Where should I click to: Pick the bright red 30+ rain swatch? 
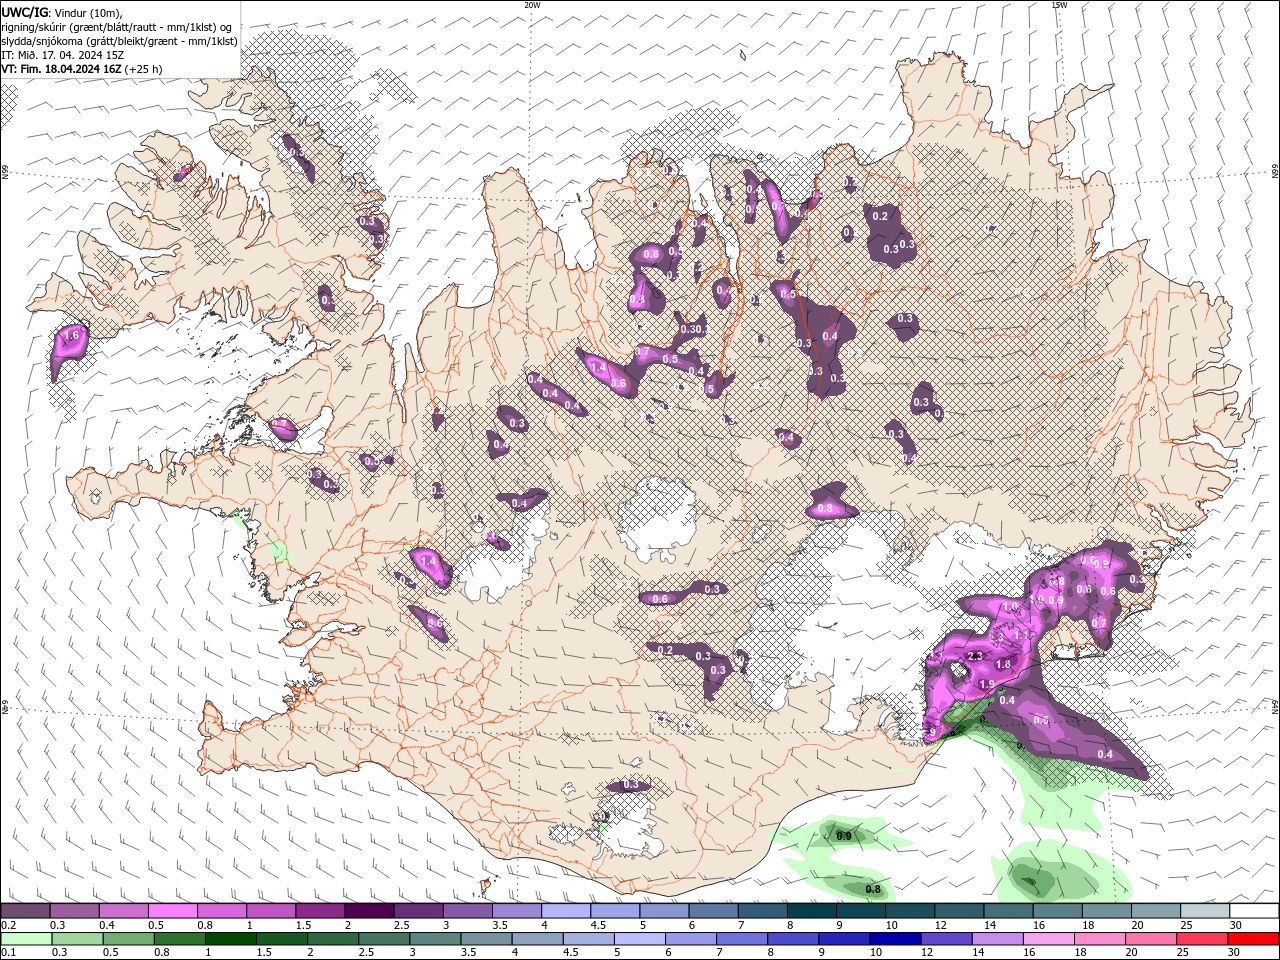point(1253,939)
